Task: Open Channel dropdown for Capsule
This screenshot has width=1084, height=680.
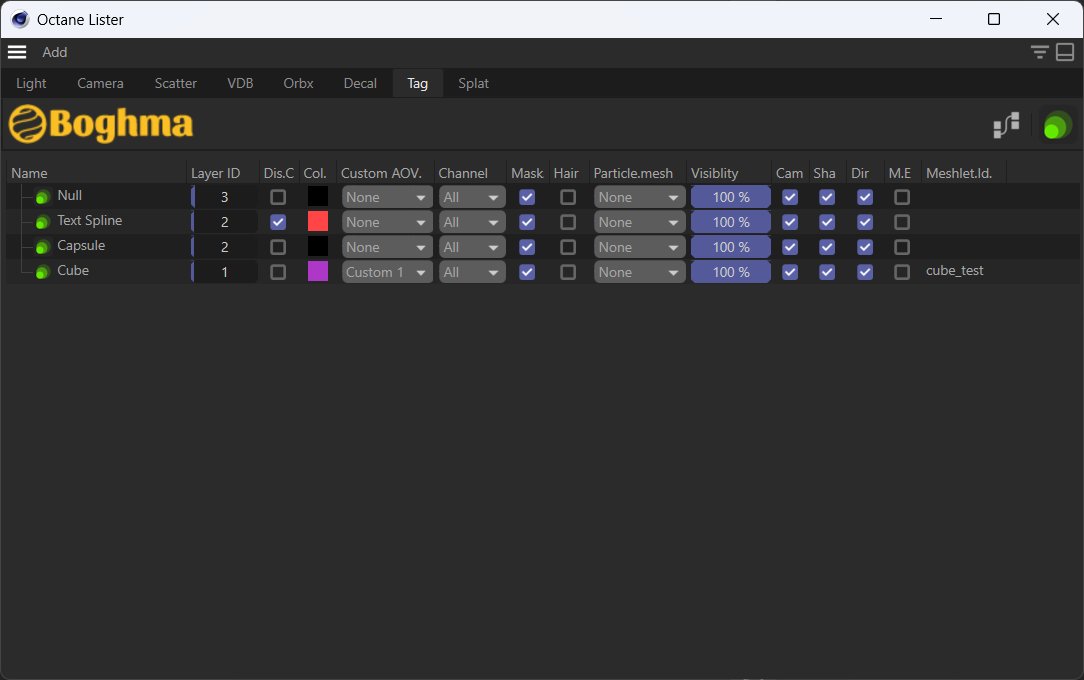Action: (x=472, y=247)
